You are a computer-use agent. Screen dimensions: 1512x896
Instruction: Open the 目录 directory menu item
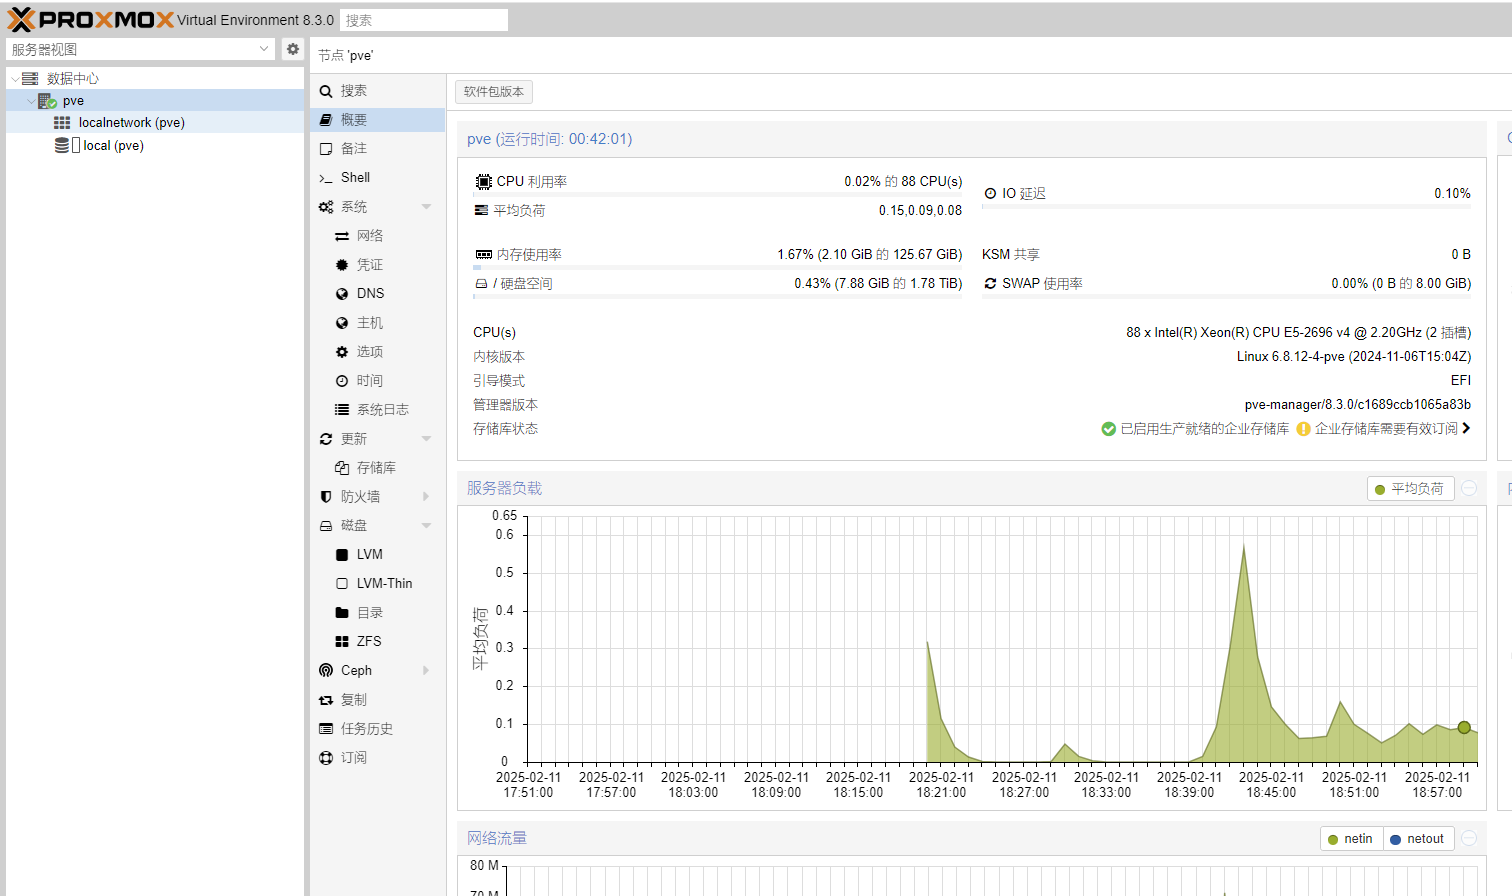point(377,613)
